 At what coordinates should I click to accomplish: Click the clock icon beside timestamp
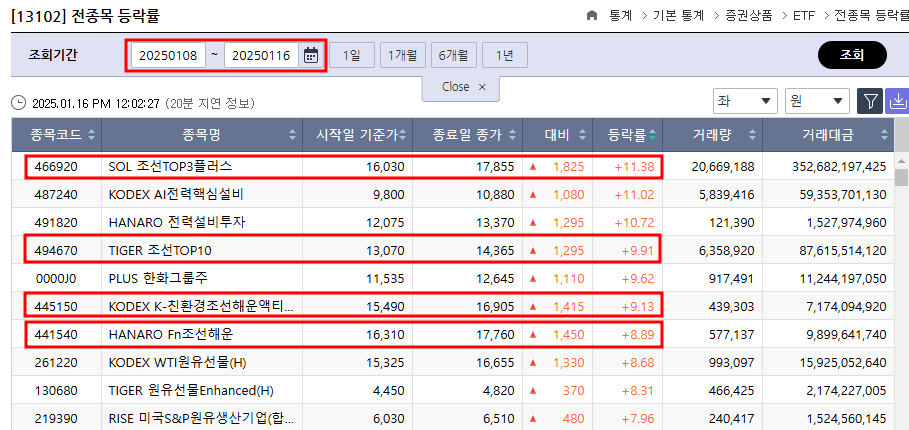[x=19, y=104]
